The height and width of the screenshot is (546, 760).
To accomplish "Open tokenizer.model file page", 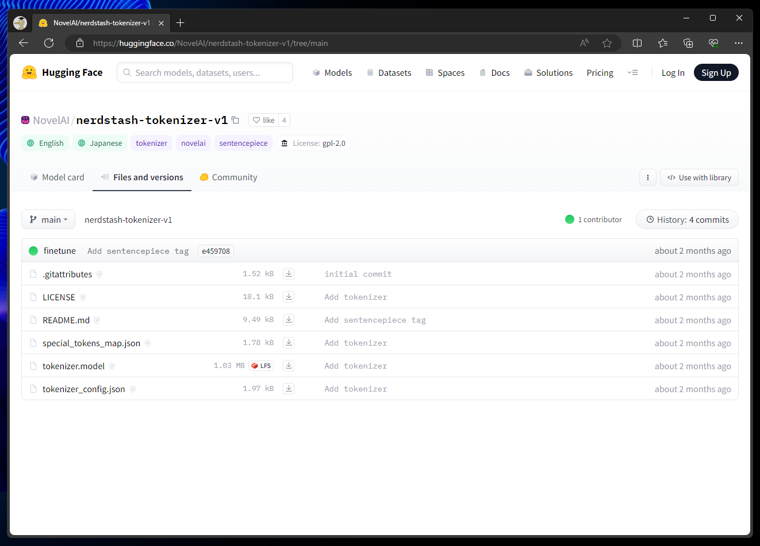I will pyautogui.click(x=73, y=366).
